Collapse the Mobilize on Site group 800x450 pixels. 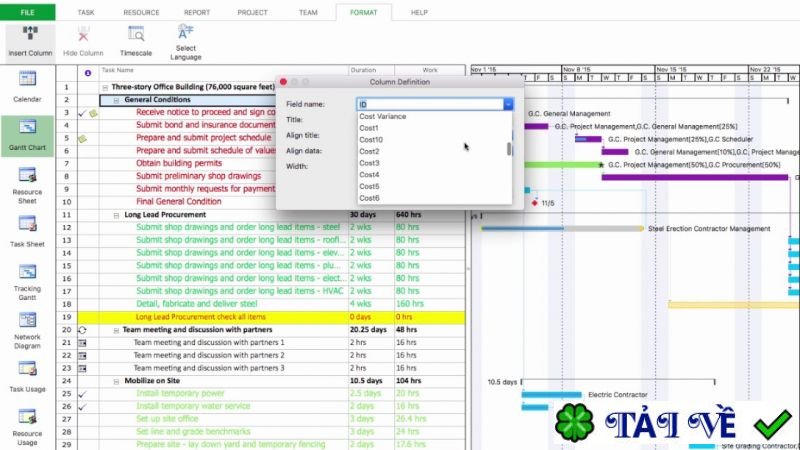coord(116,381)
